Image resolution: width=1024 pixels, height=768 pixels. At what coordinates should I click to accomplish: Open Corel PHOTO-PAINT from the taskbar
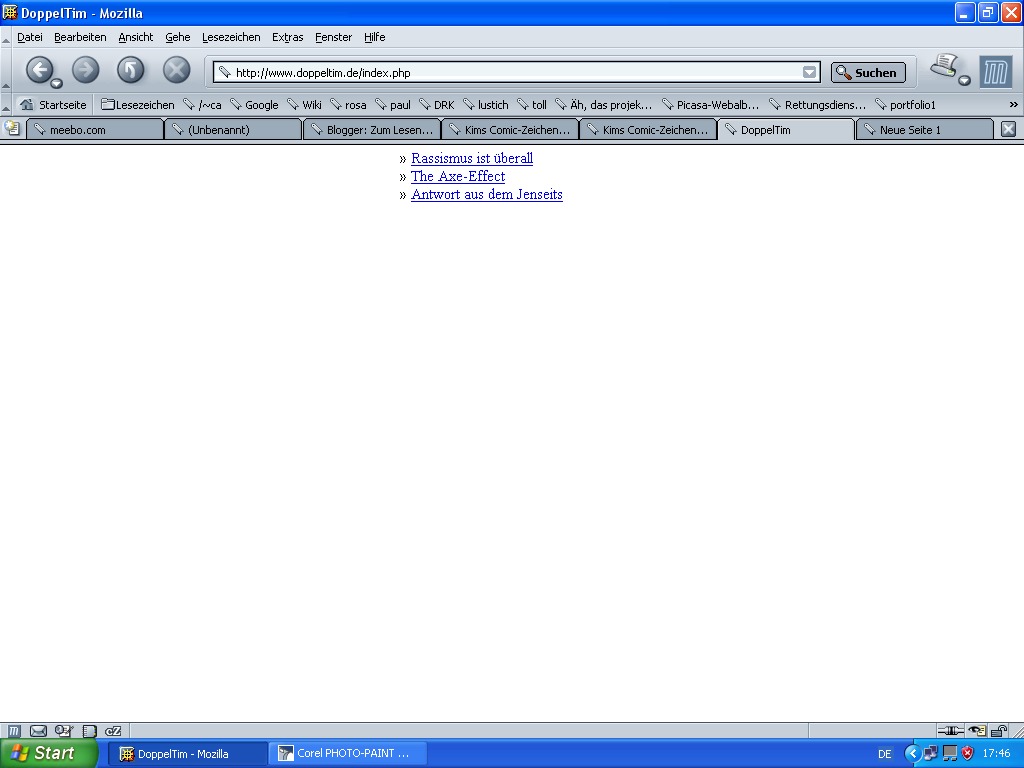click(348, 753)
